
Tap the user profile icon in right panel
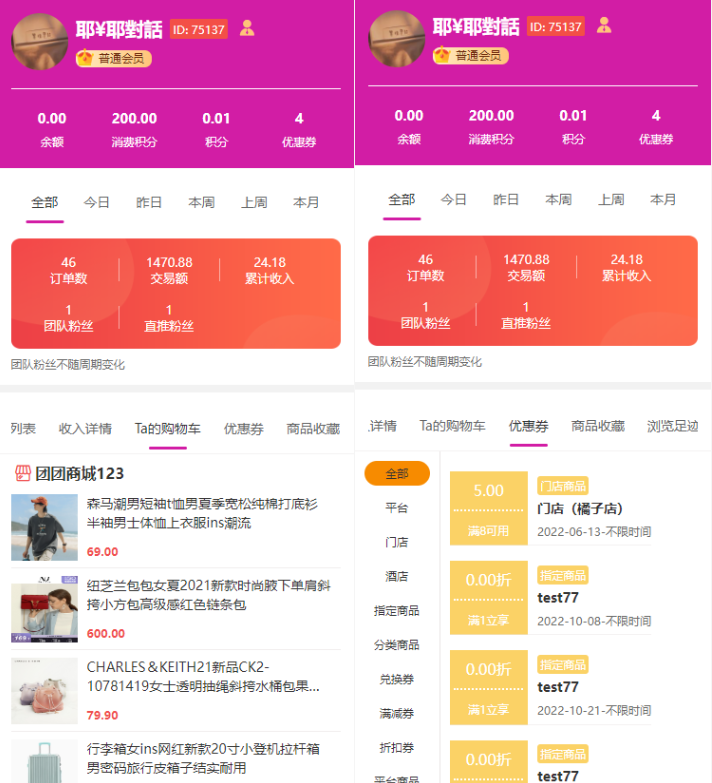[604, 25]
